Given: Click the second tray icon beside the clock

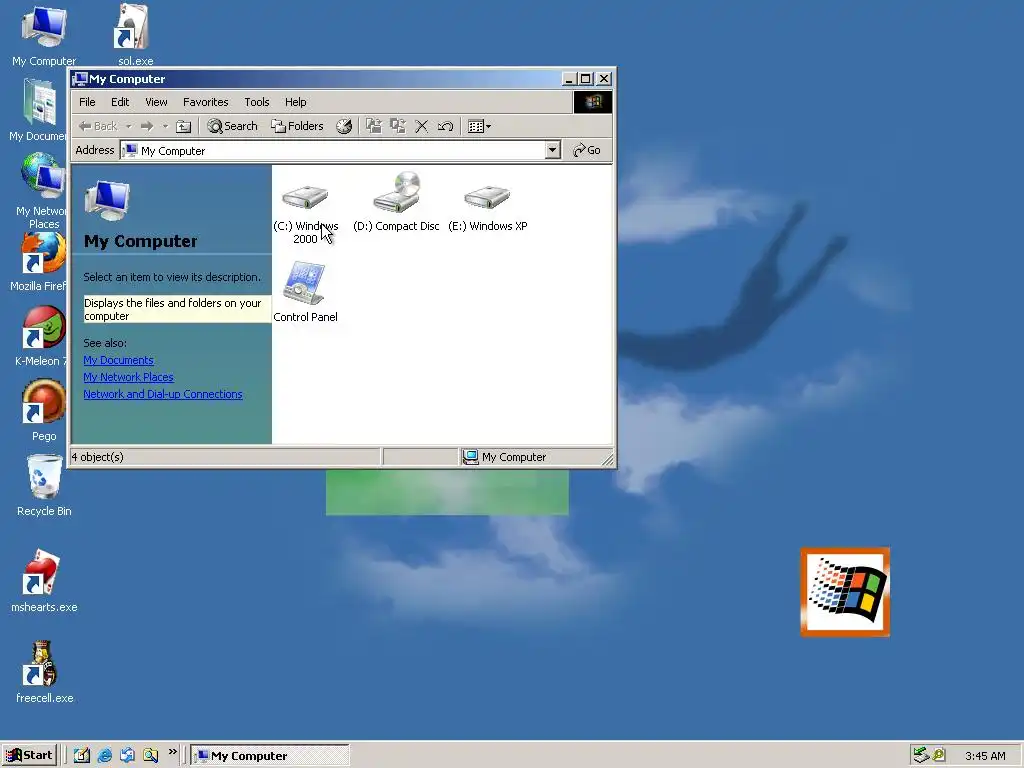Looking at the screenshot, I should pos(939,755).
